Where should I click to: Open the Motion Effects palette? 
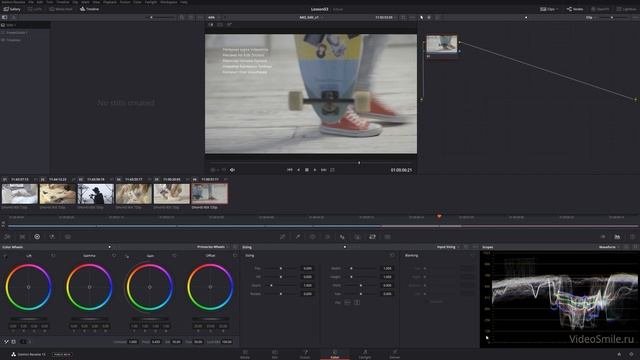[68, 237]
